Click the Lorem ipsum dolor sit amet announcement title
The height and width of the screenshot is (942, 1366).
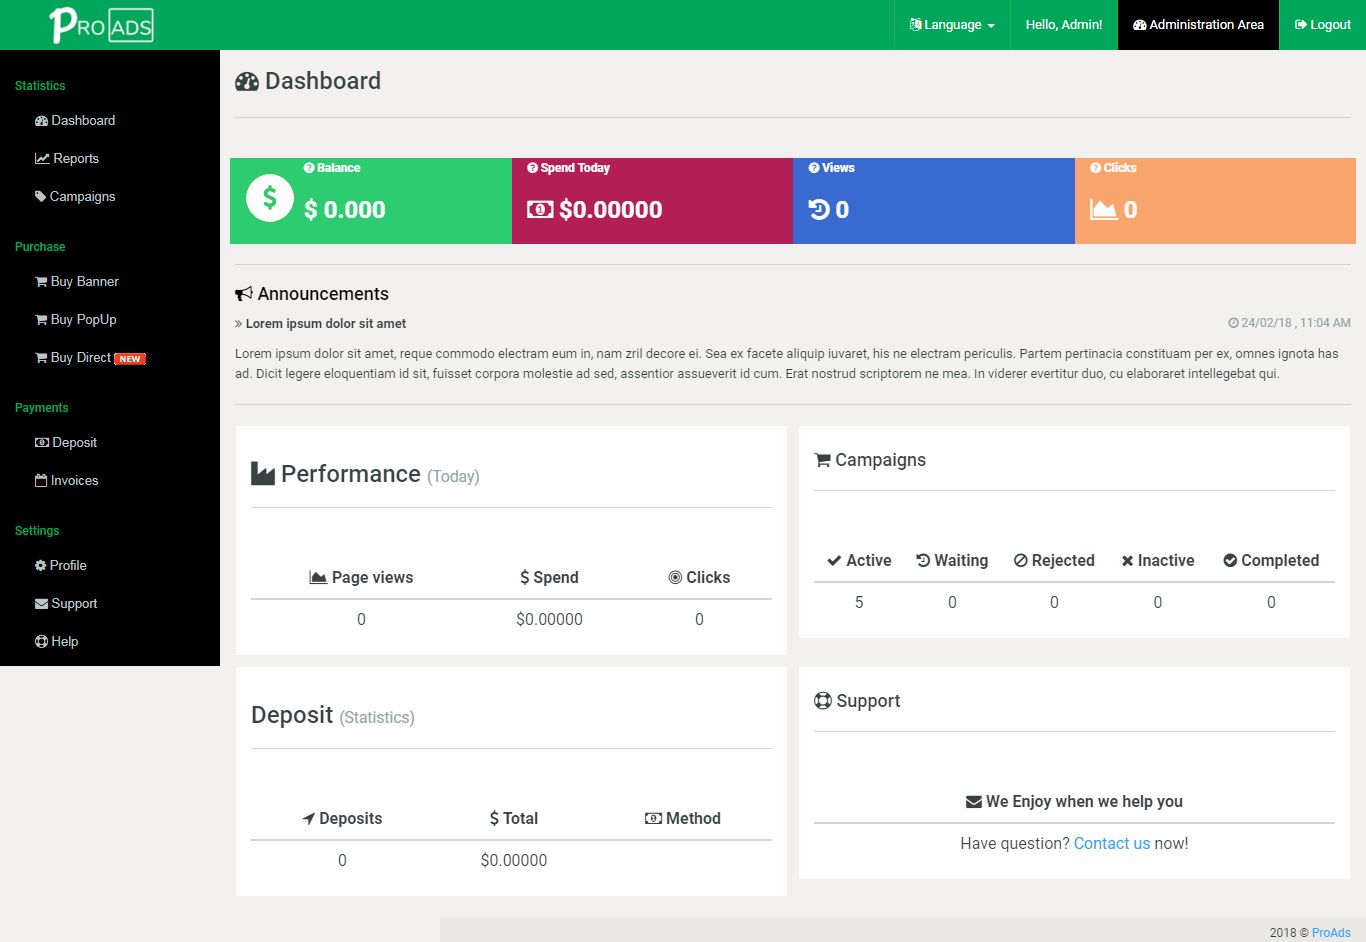326,323
